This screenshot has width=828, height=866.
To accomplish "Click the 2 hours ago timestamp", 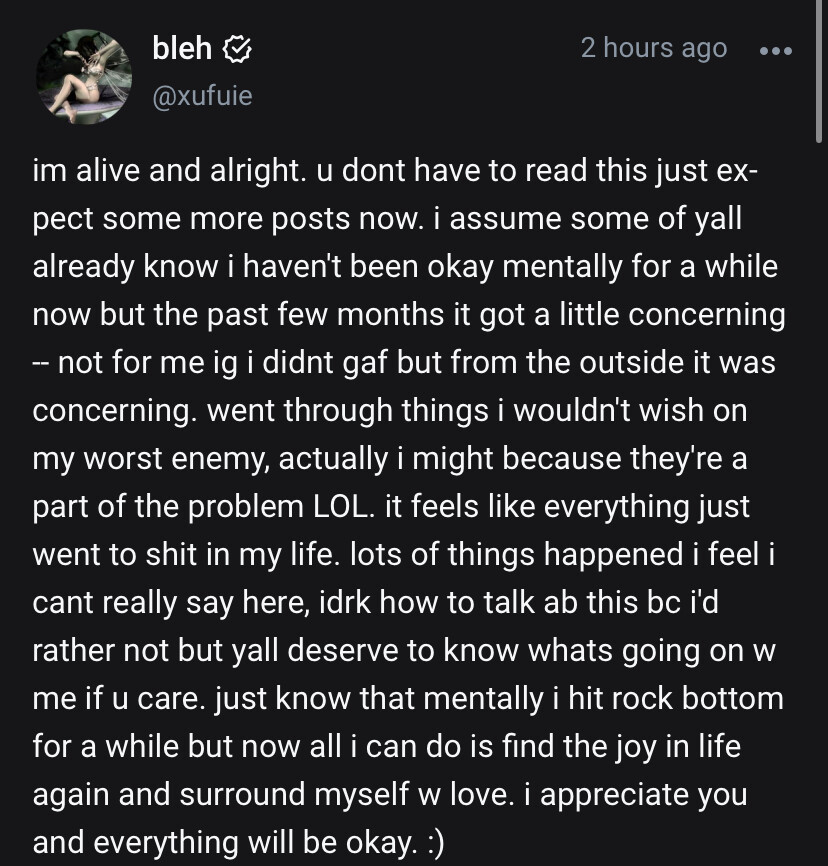I will tap(653, 48).
